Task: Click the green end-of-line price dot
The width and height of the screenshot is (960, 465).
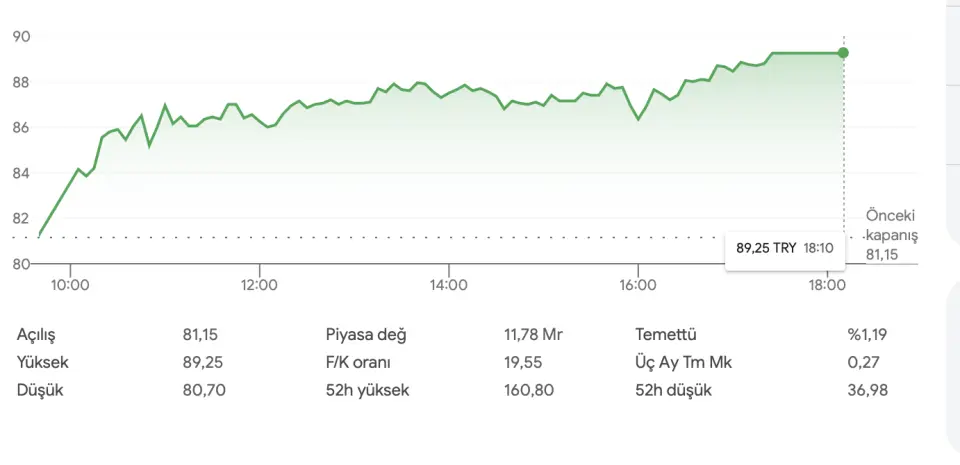Action: tap(843, 53)
